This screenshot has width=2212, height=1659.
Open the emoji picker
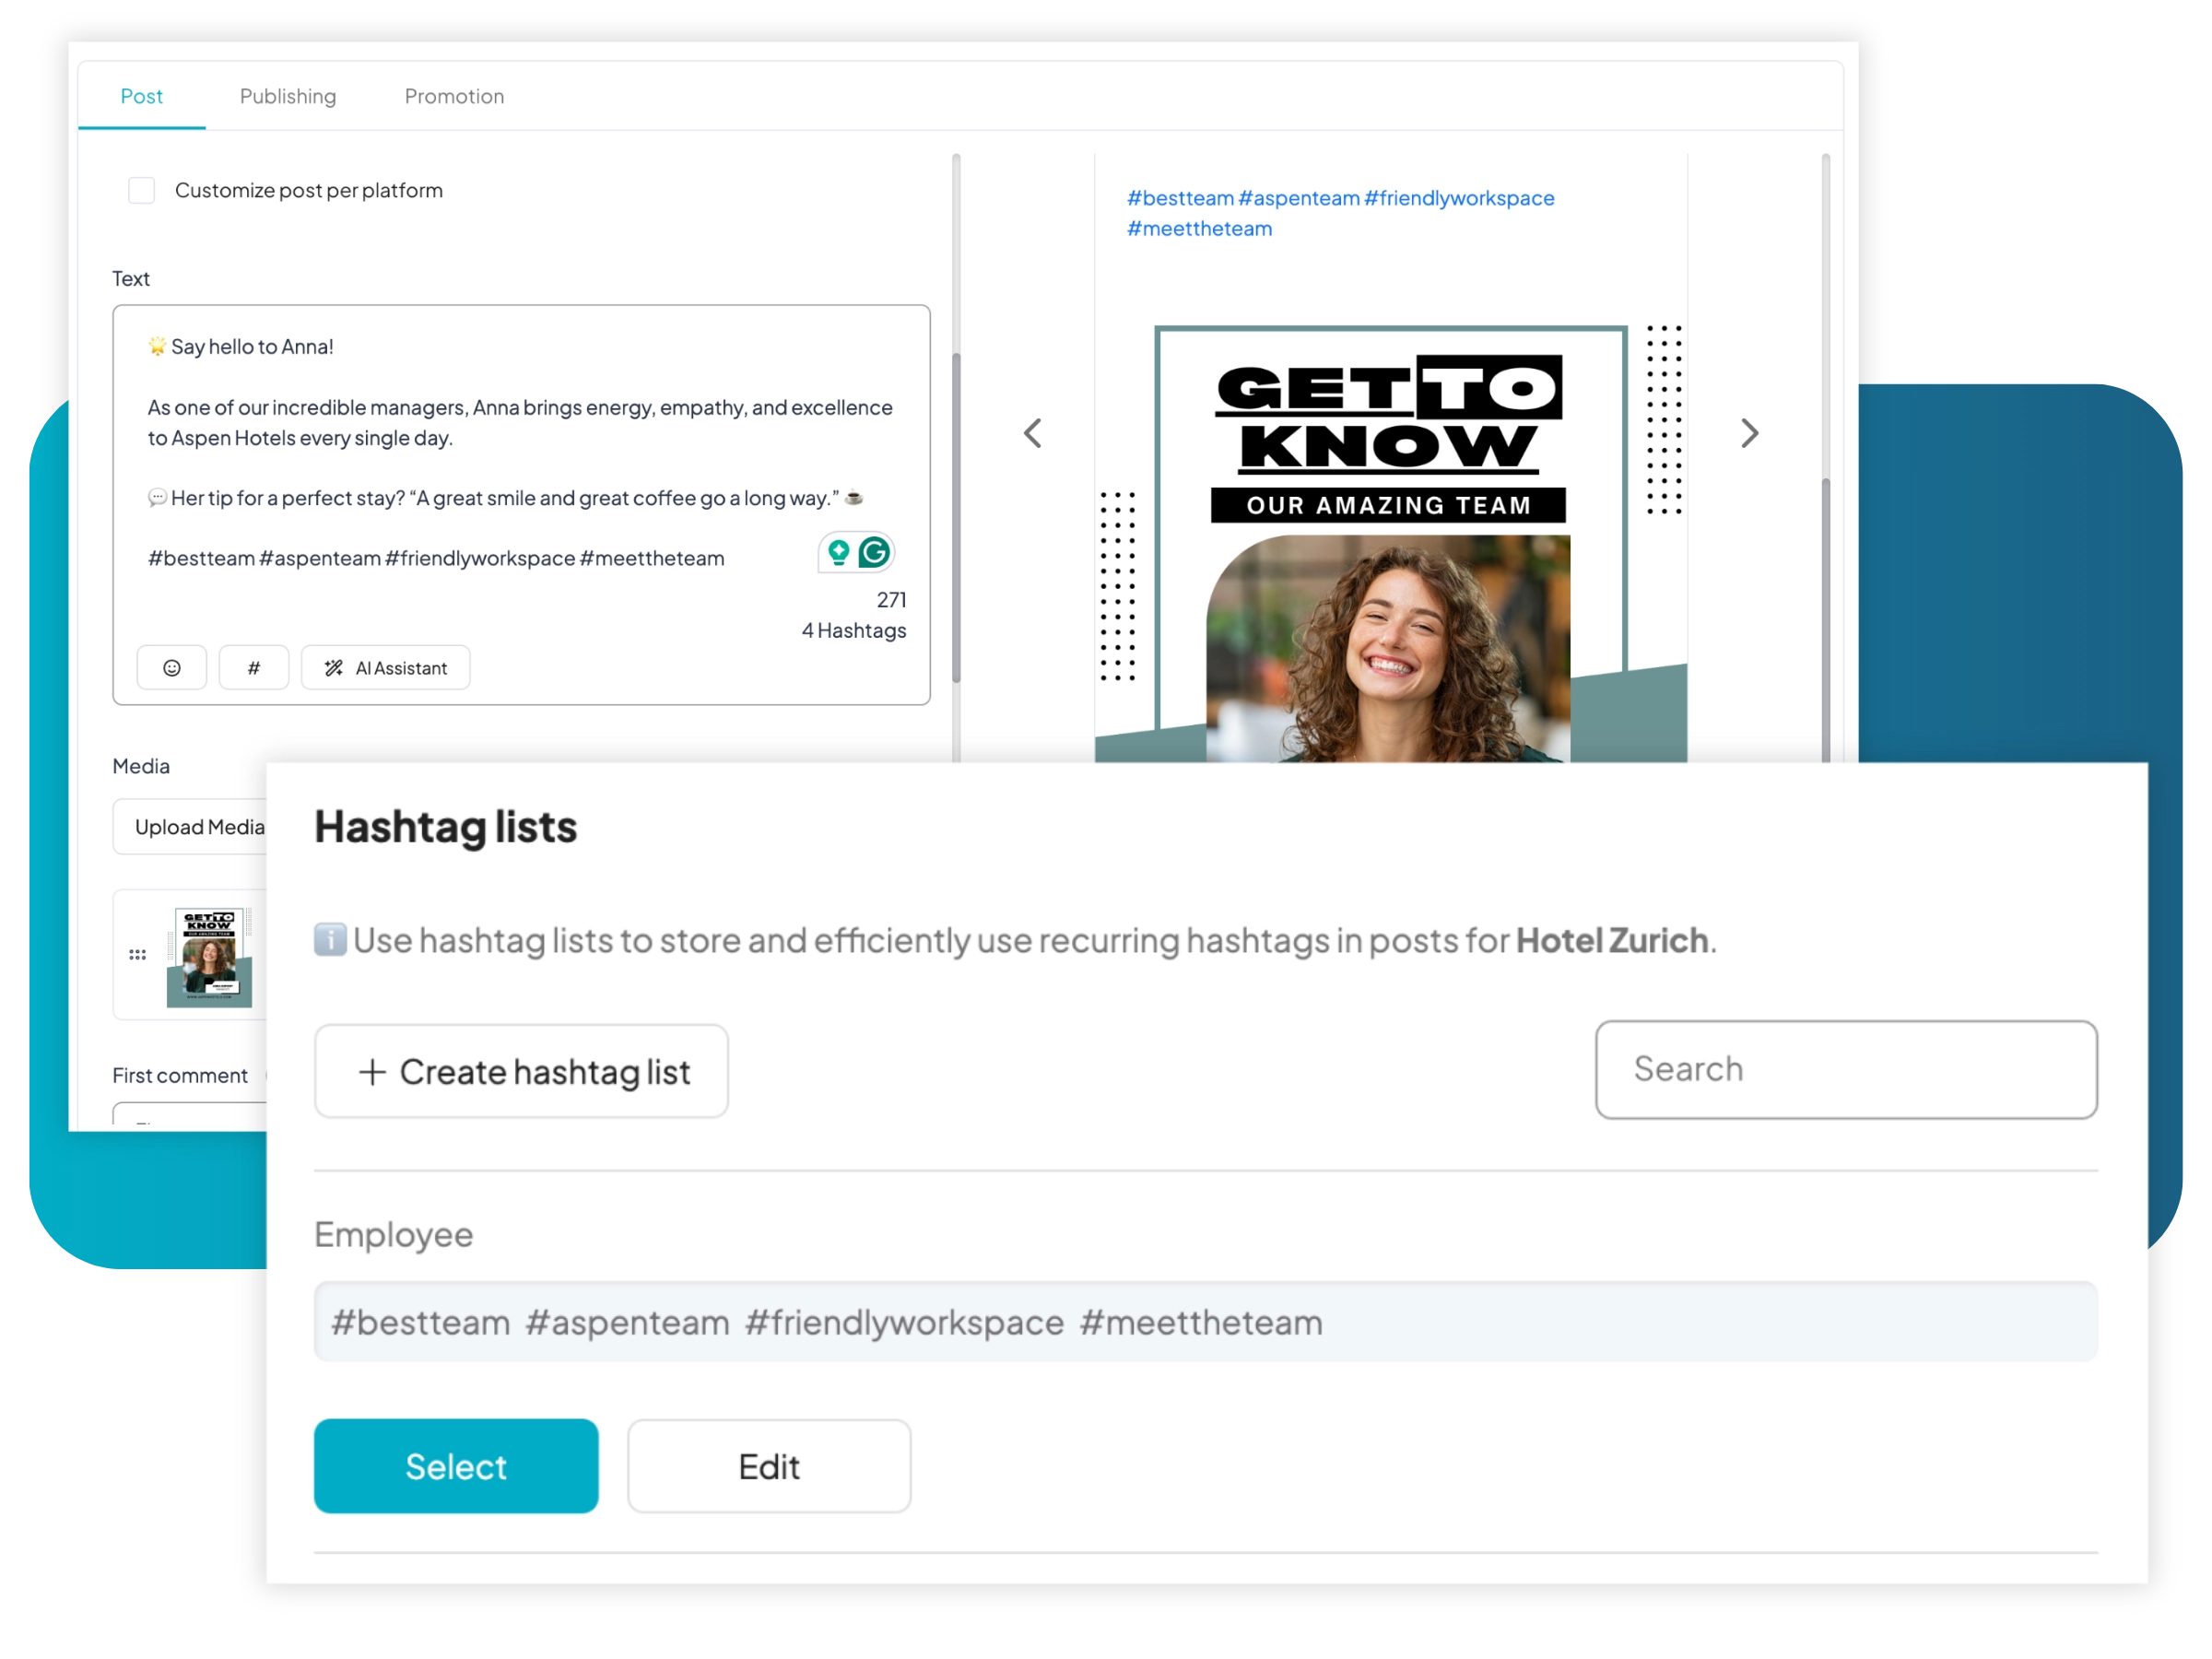pos(172,668)
